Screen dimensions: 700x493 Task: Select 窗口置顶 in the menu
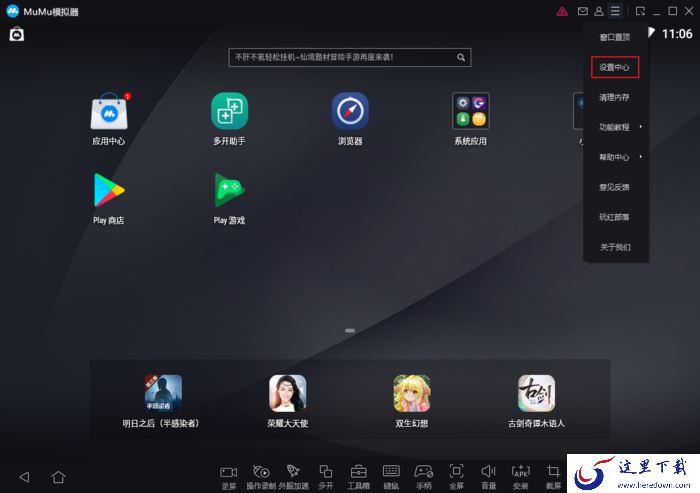615,37
